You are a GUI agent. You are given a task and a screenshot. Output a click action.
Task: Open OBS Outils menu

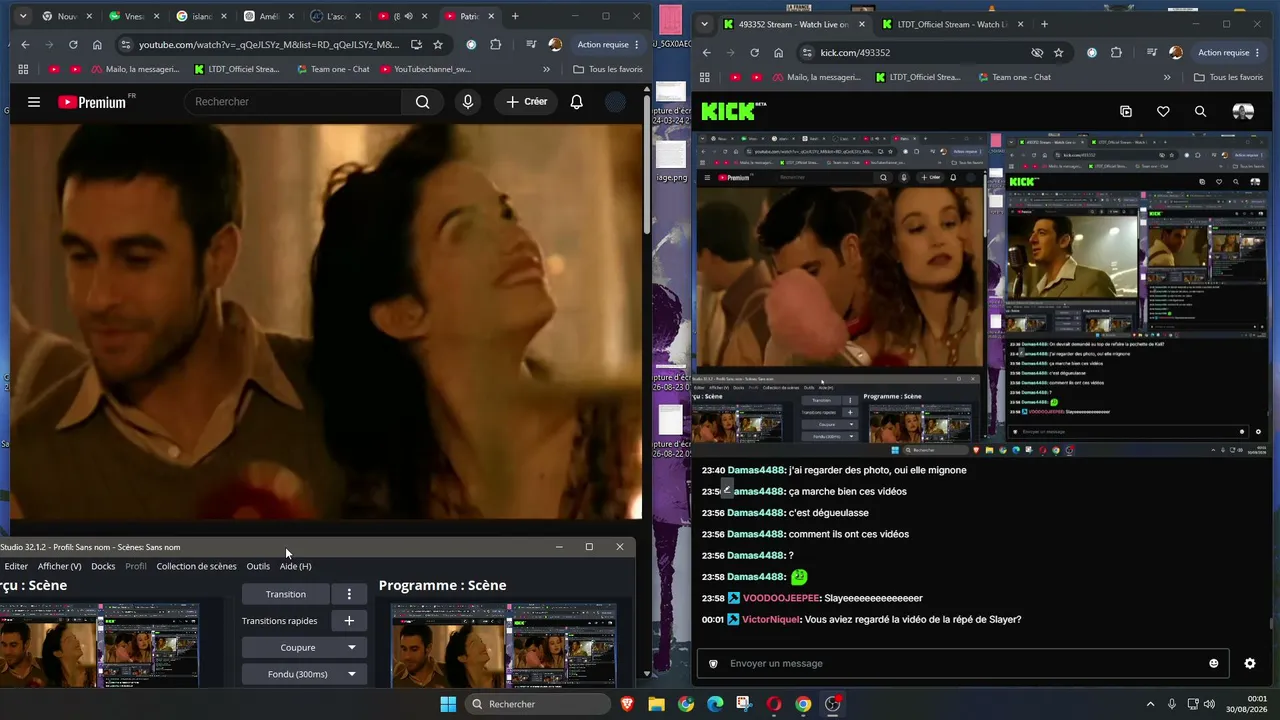(x=258, y=566)
